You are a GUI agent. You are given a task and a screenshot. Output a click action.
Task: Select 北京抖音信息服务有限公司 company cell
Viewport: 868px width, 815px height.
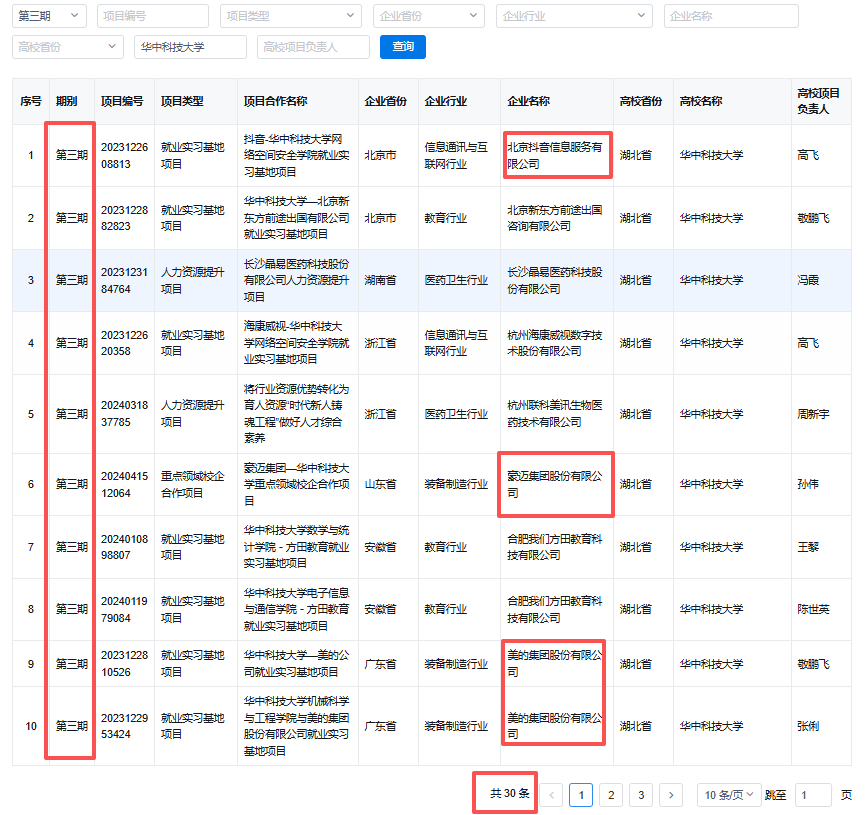point(557,156)
